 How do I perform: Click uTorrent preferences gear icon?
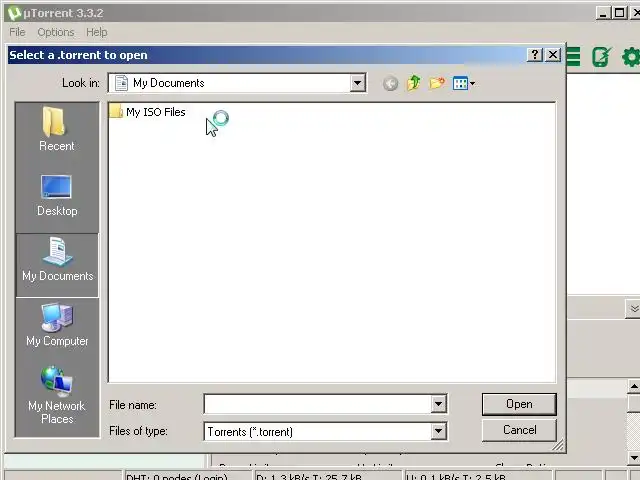pos(631,57)
